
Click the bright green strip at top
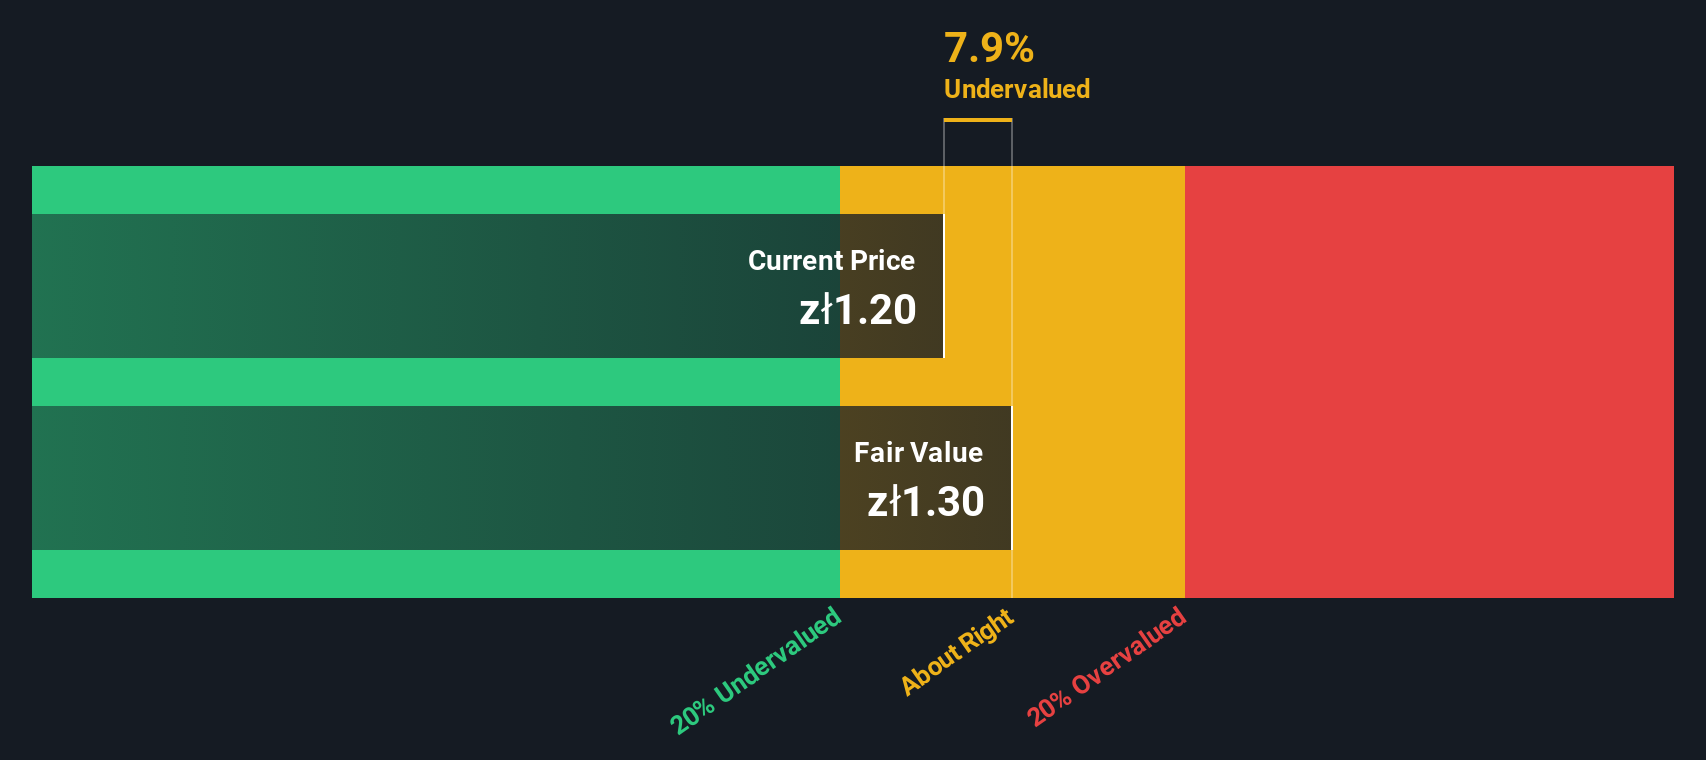tap(436, 190)
